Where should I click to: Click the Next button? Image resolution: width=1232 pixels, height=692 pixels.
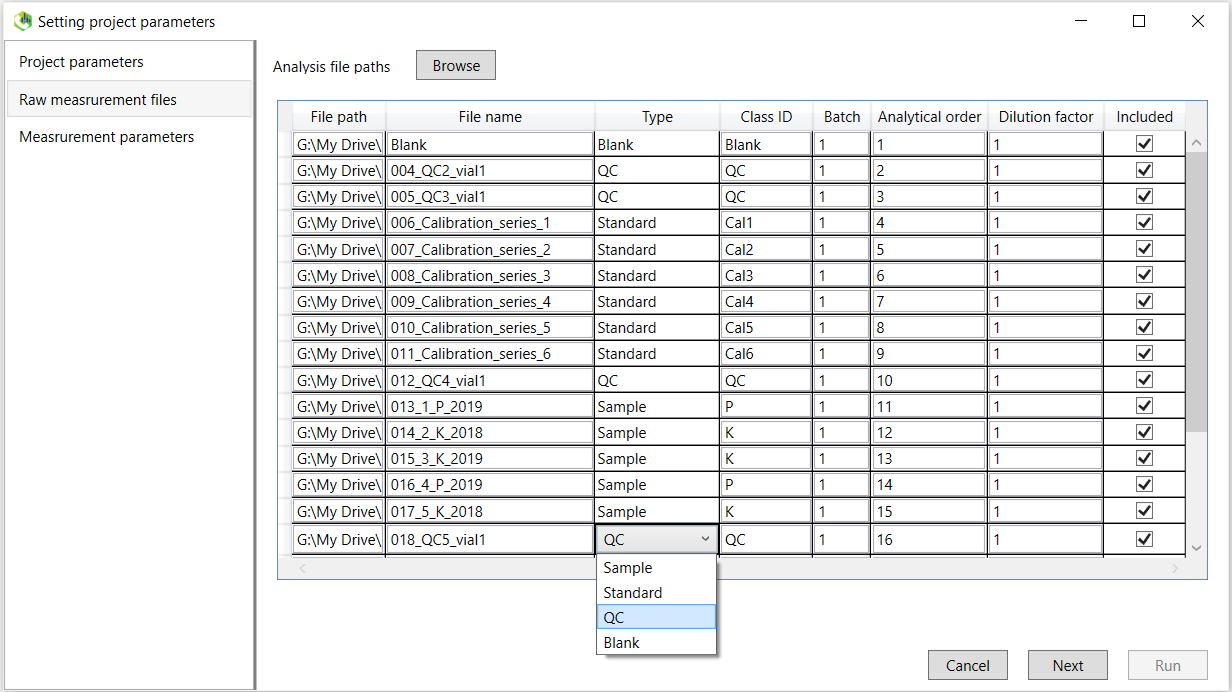coord(1067,664)
